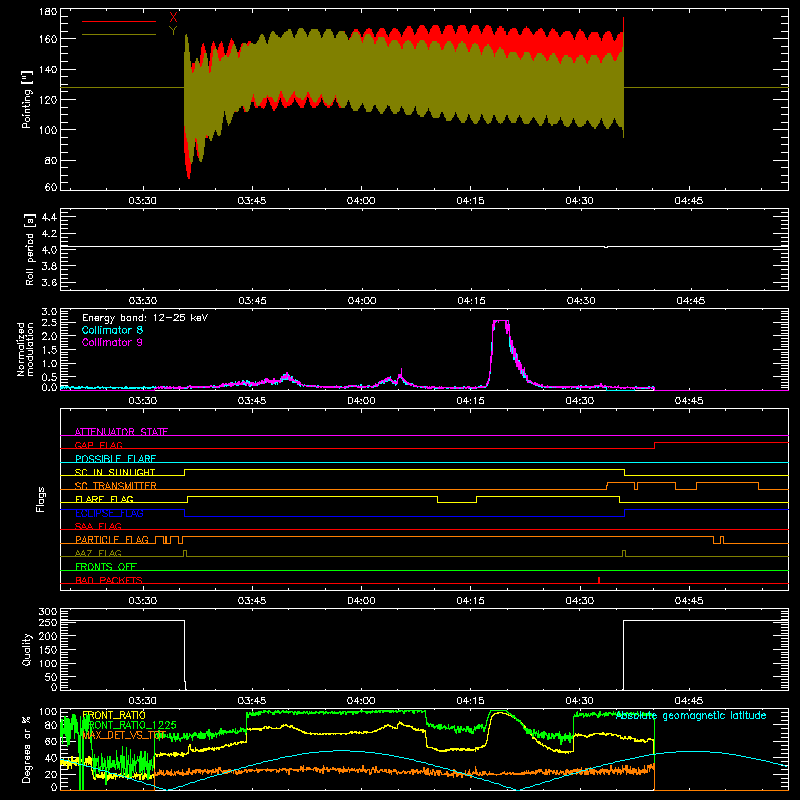The height and width of the screenshot is (800, 800).
Task: Click the modulation peak near 04:19
Action: click(501, 321)
